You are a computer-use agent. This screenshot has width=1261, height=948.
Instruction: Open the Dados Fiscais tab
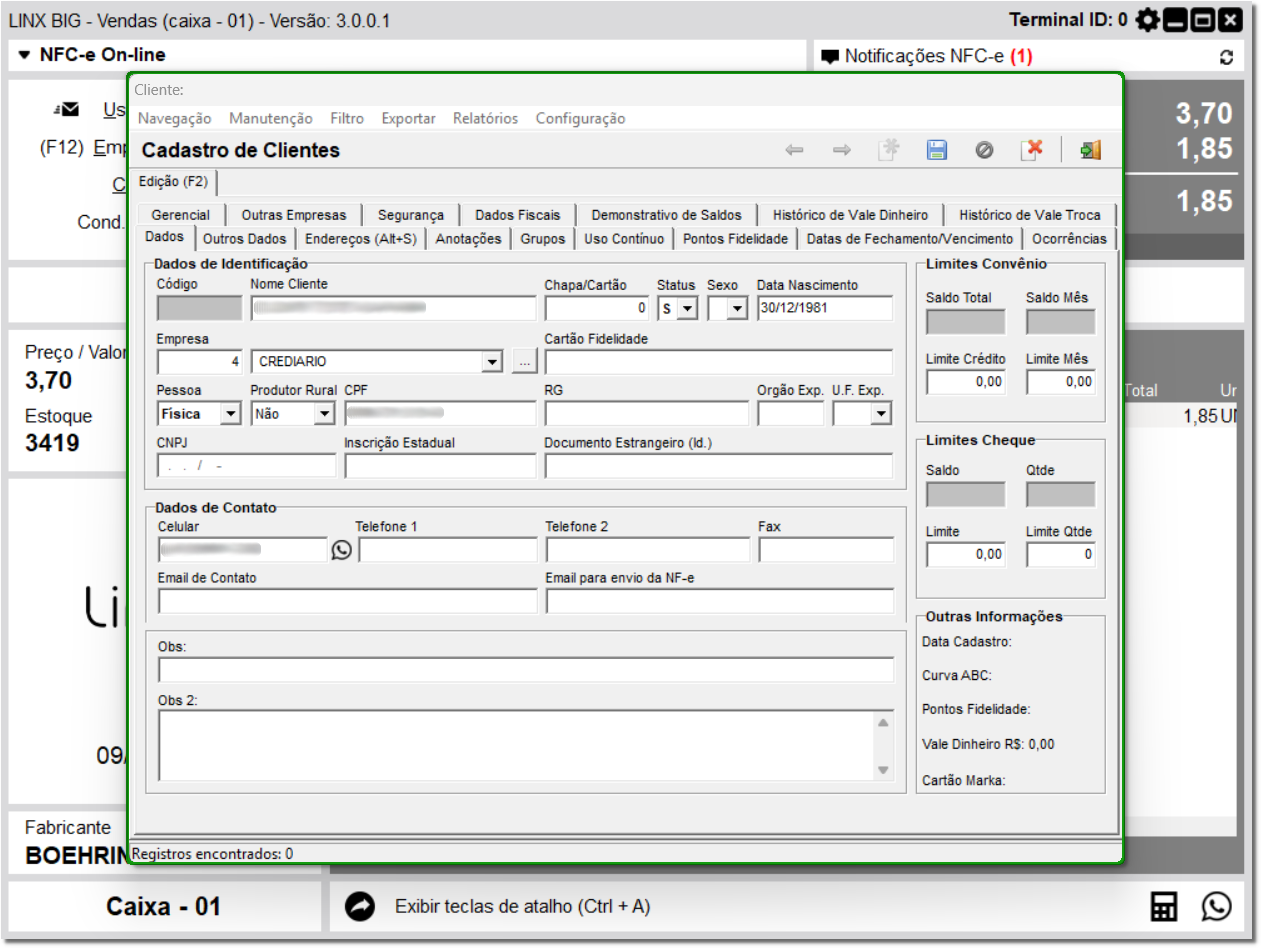point(518,215)
